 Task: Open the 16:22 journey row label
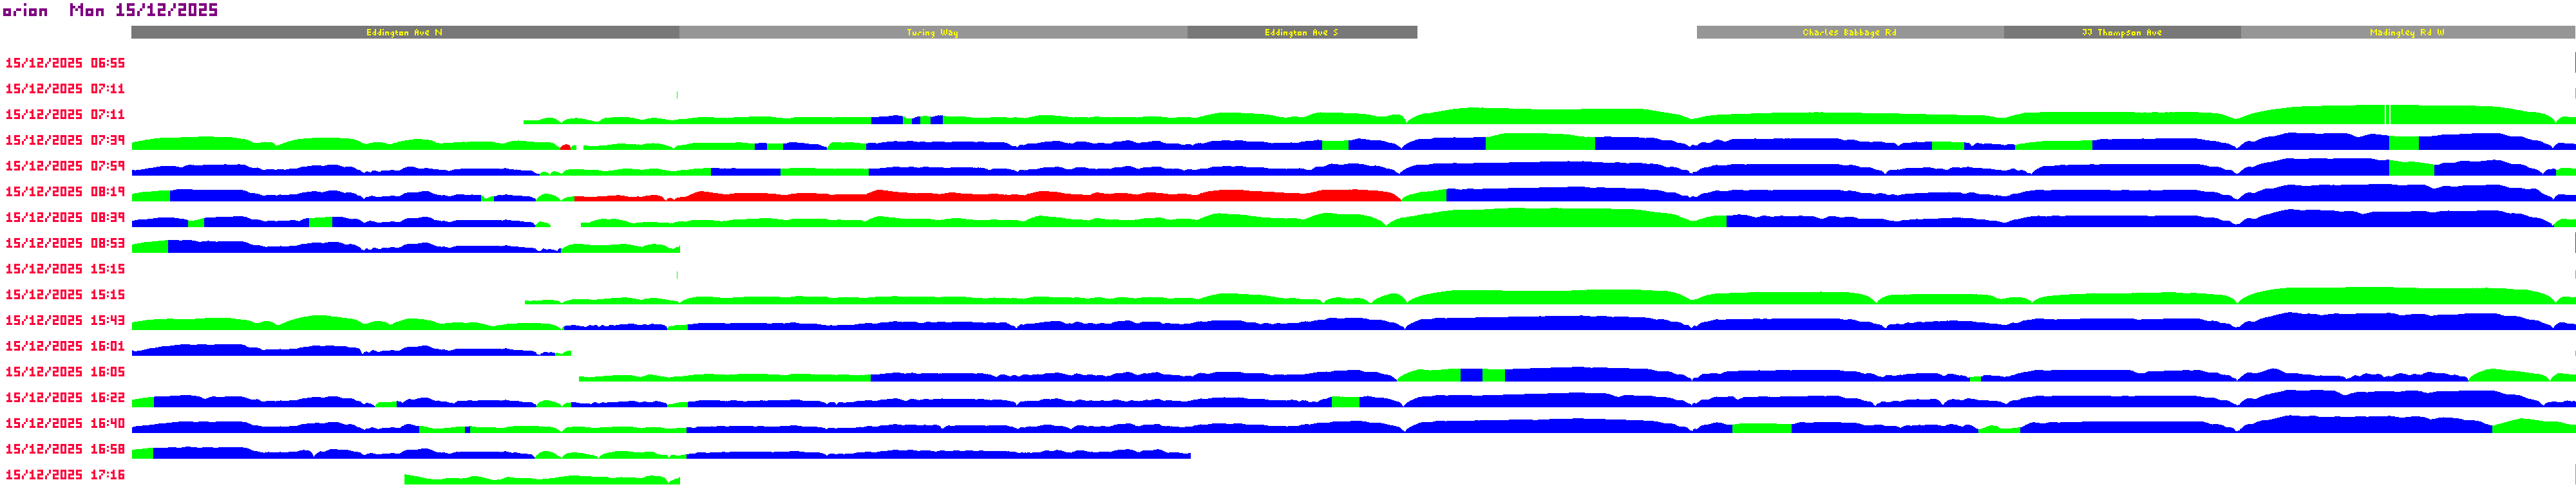click(65, 398)
